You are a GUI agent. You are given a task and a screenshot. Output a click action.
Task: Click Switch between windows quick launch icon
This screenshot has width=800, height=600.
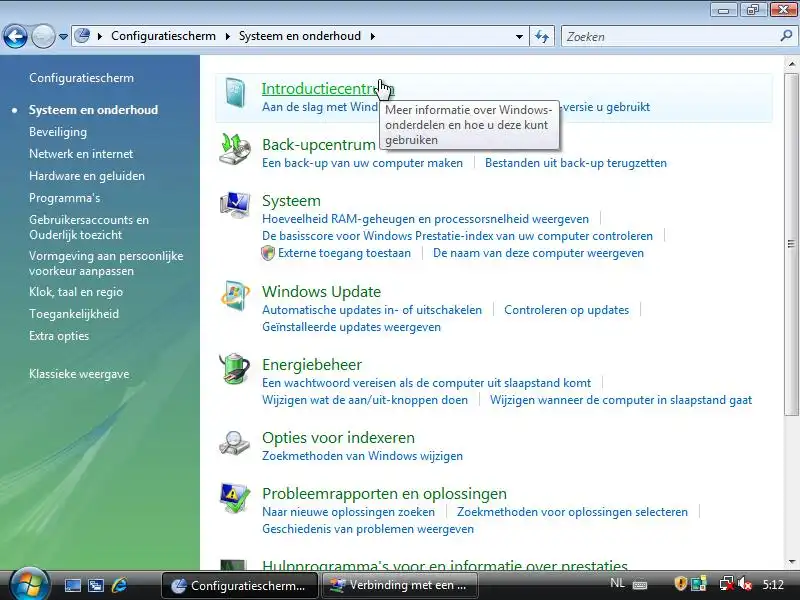(x=95, y=585)
